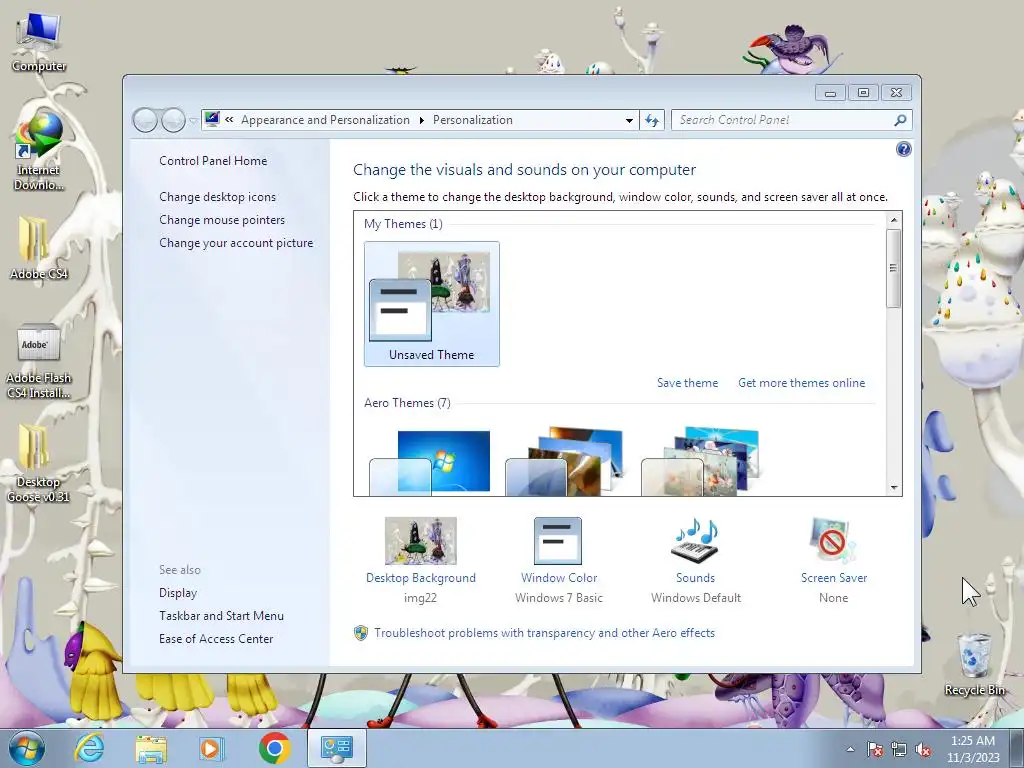Launch Internet Explorer from taskbar
Screen dimensions: 1024x768
[89, 748]
